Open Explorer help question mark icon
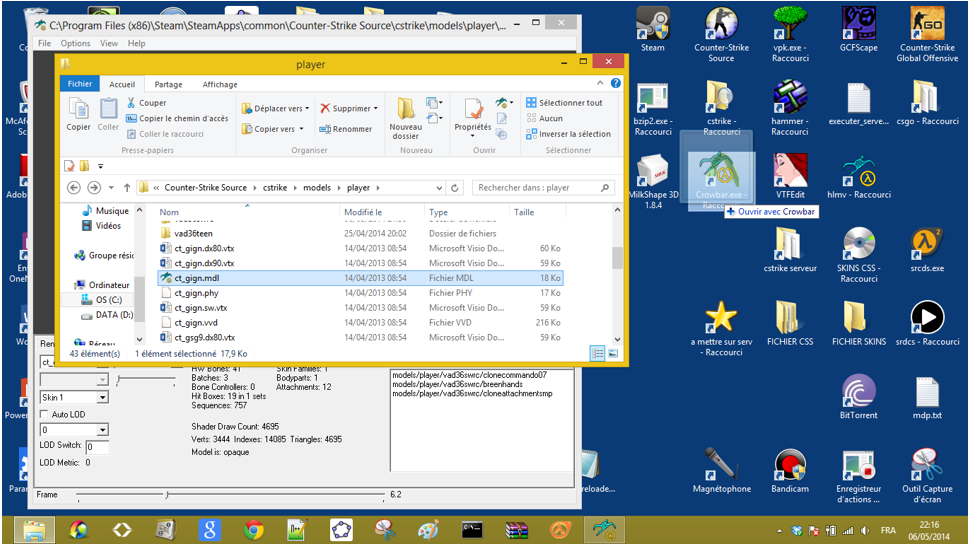Screen dimensions: 969x546 [616, 83]
